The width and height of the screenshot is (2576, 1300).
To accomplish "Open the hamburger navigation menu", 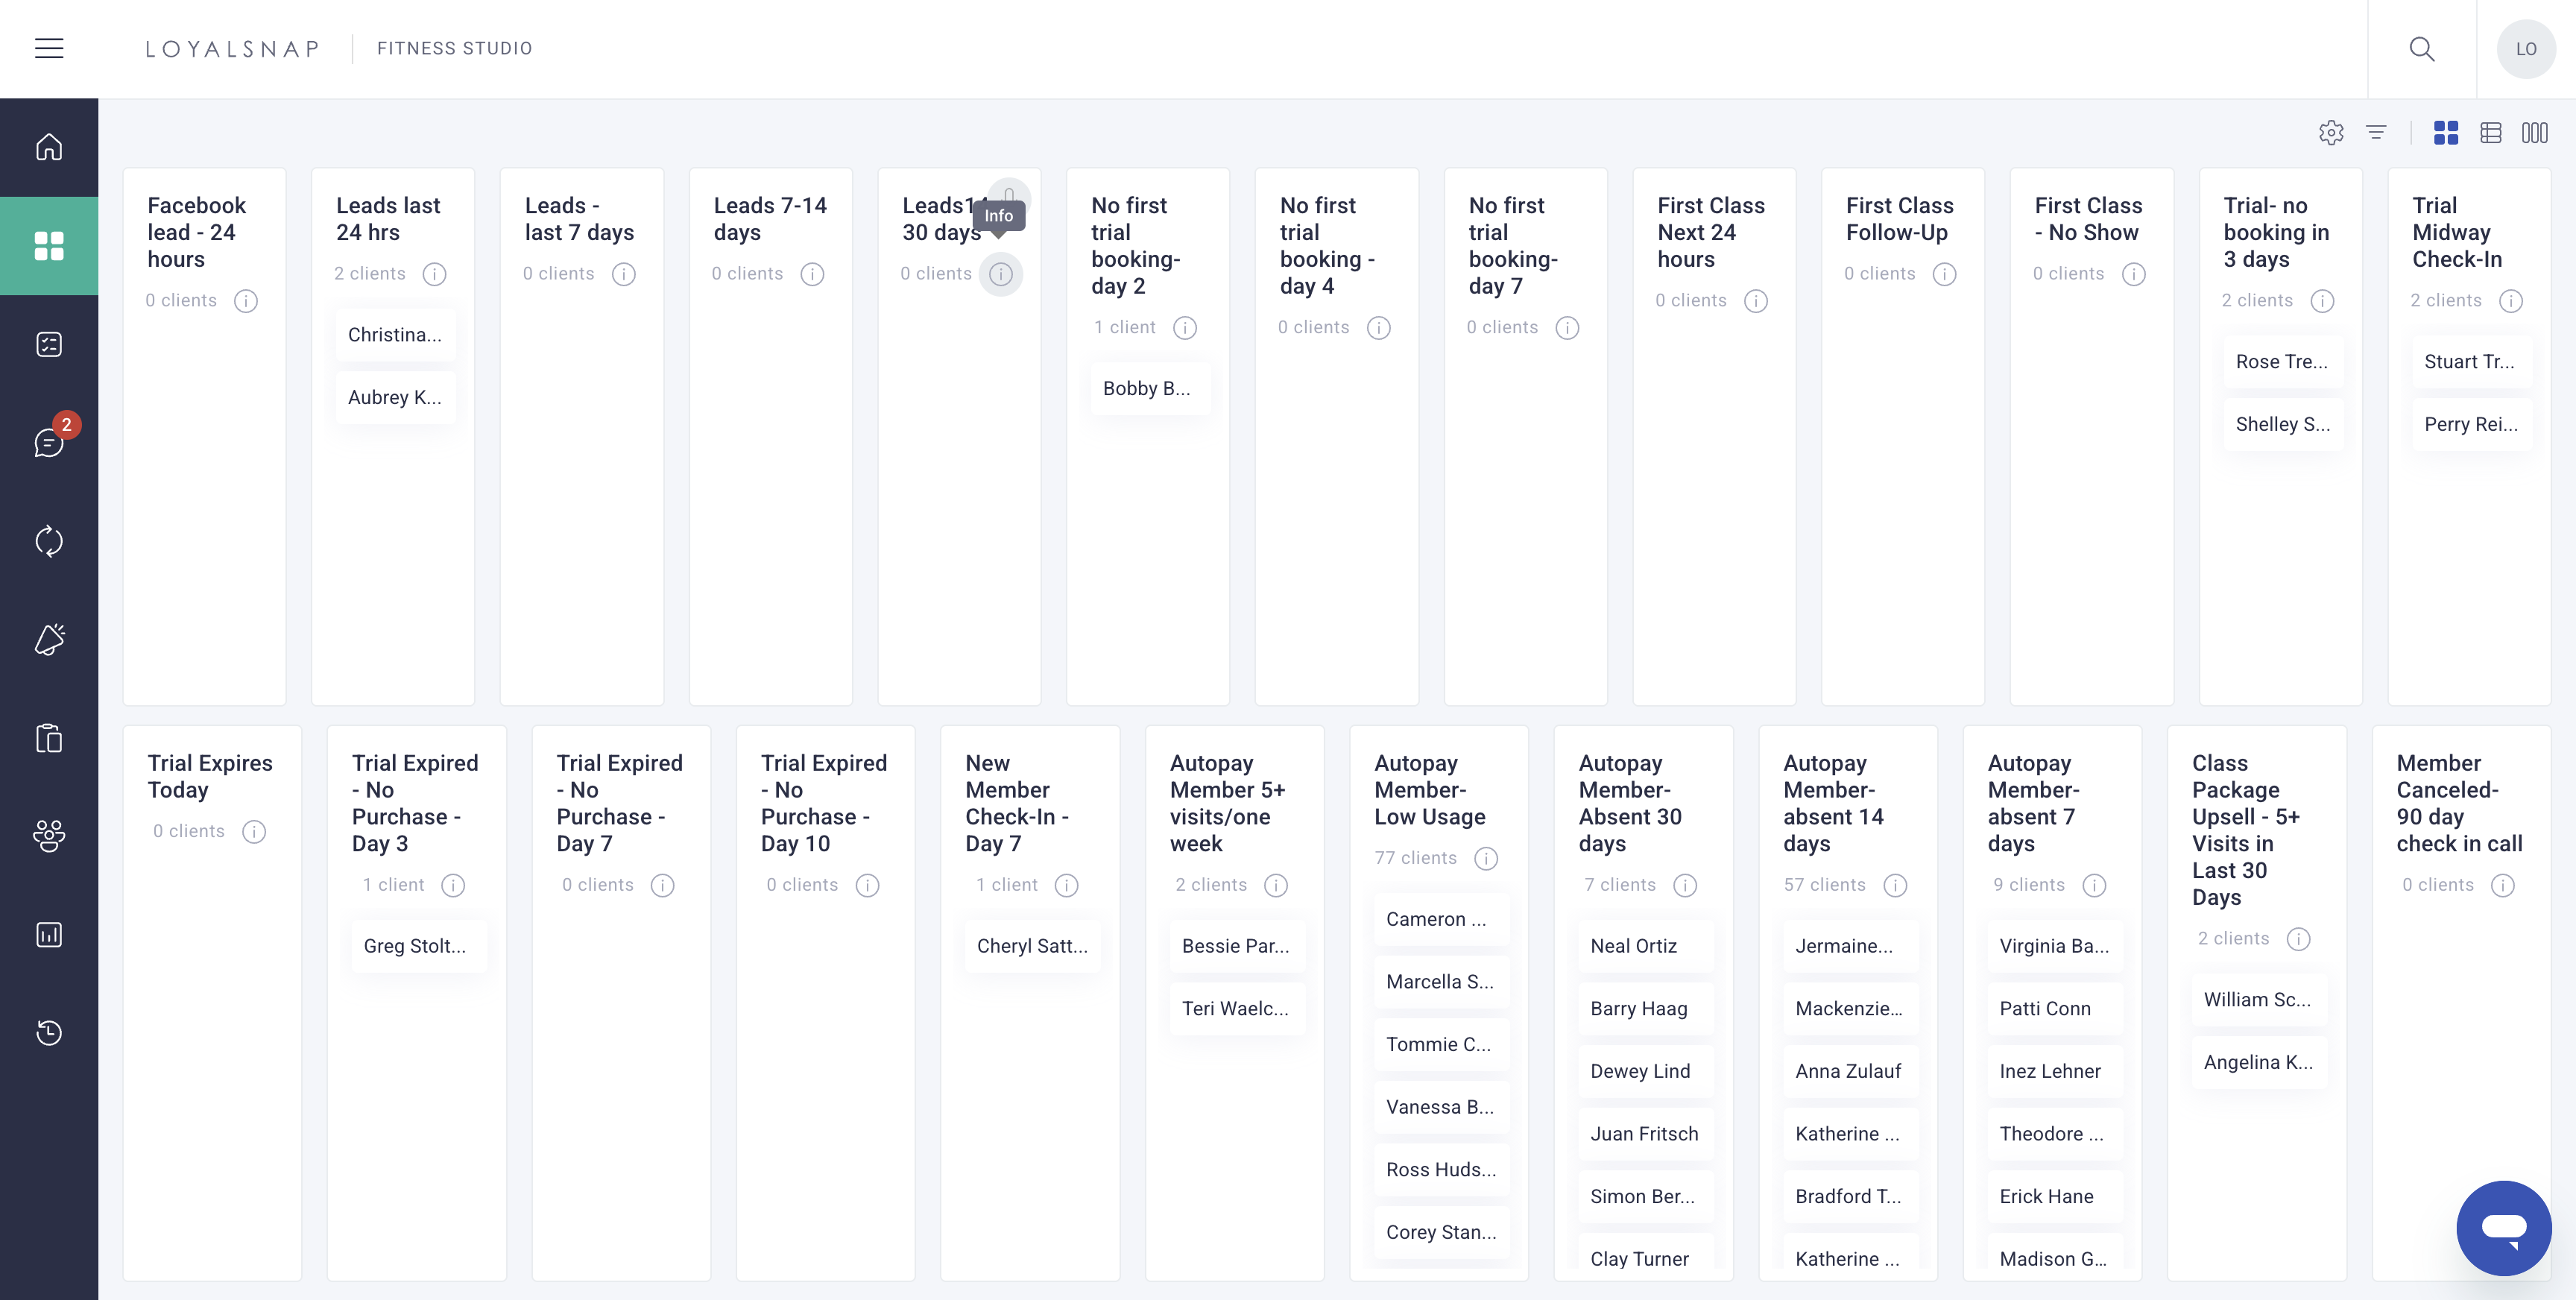I will (49, 48).
